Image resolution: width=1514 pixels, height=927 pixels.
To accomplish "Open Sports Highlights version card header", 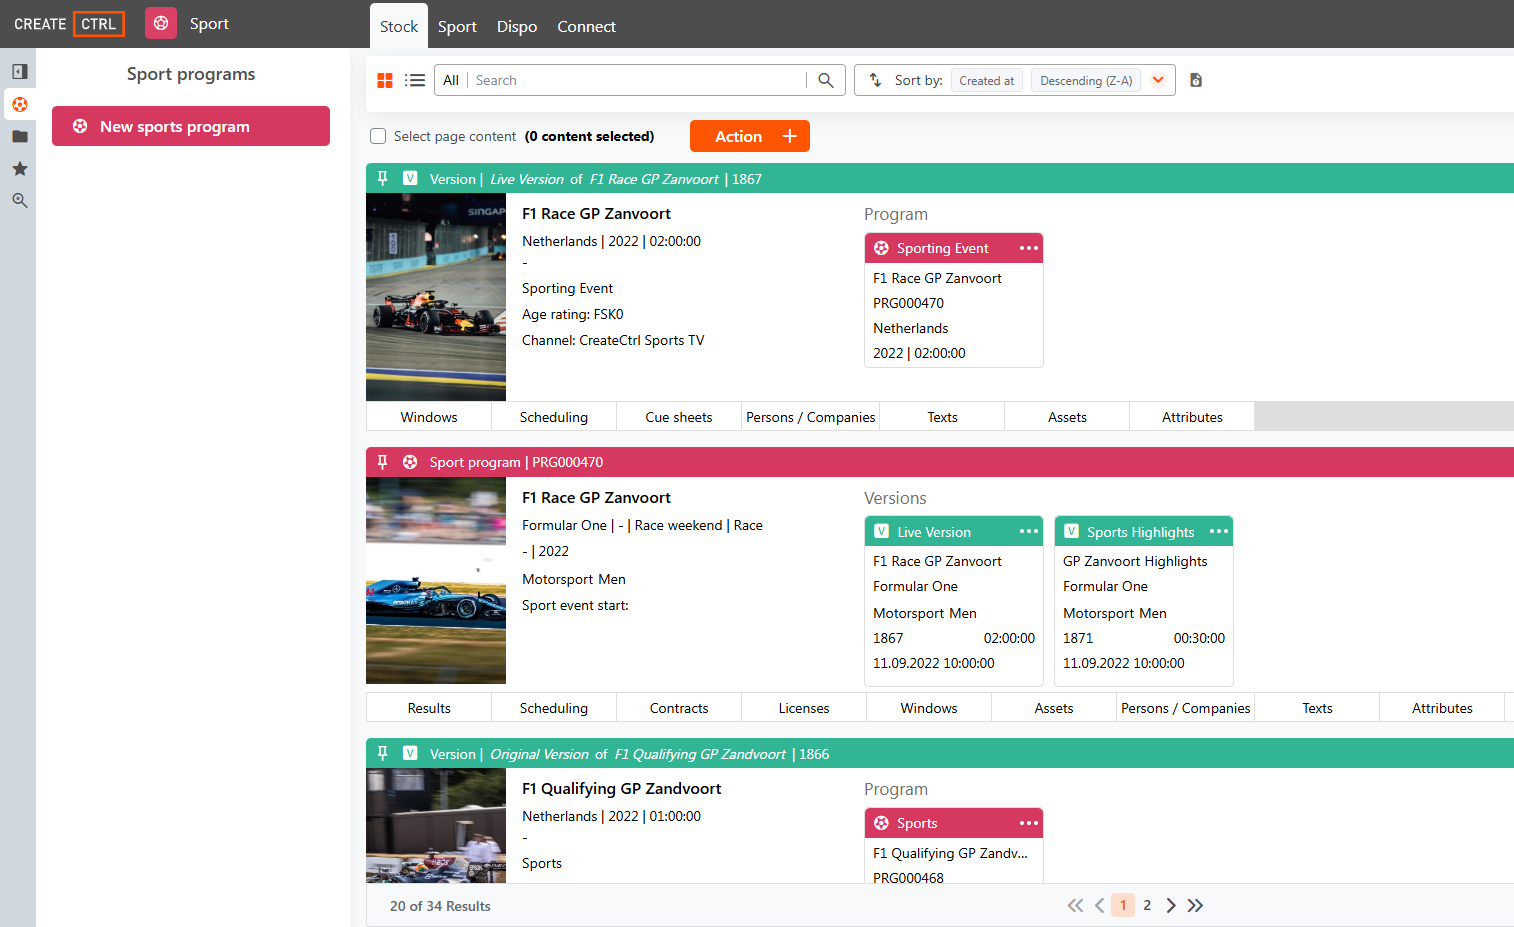I will [x=1144, y=531].
